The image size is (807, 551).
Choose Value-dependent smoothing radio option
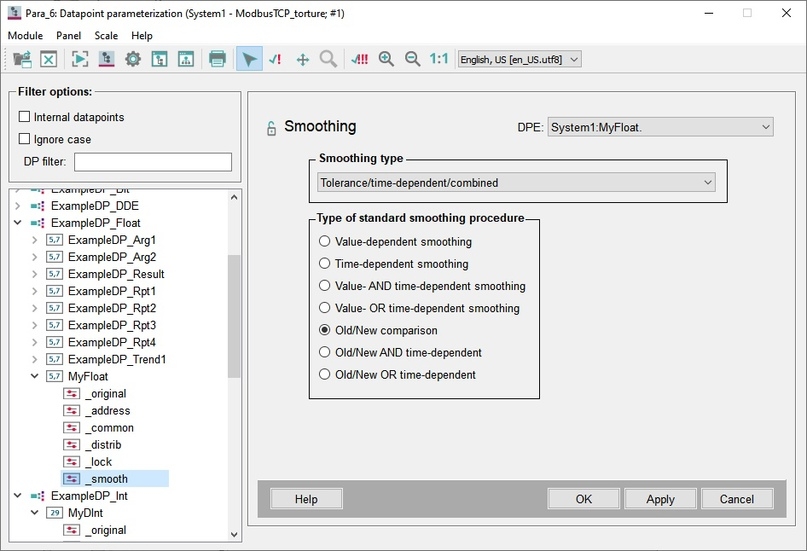pos(324,241)
